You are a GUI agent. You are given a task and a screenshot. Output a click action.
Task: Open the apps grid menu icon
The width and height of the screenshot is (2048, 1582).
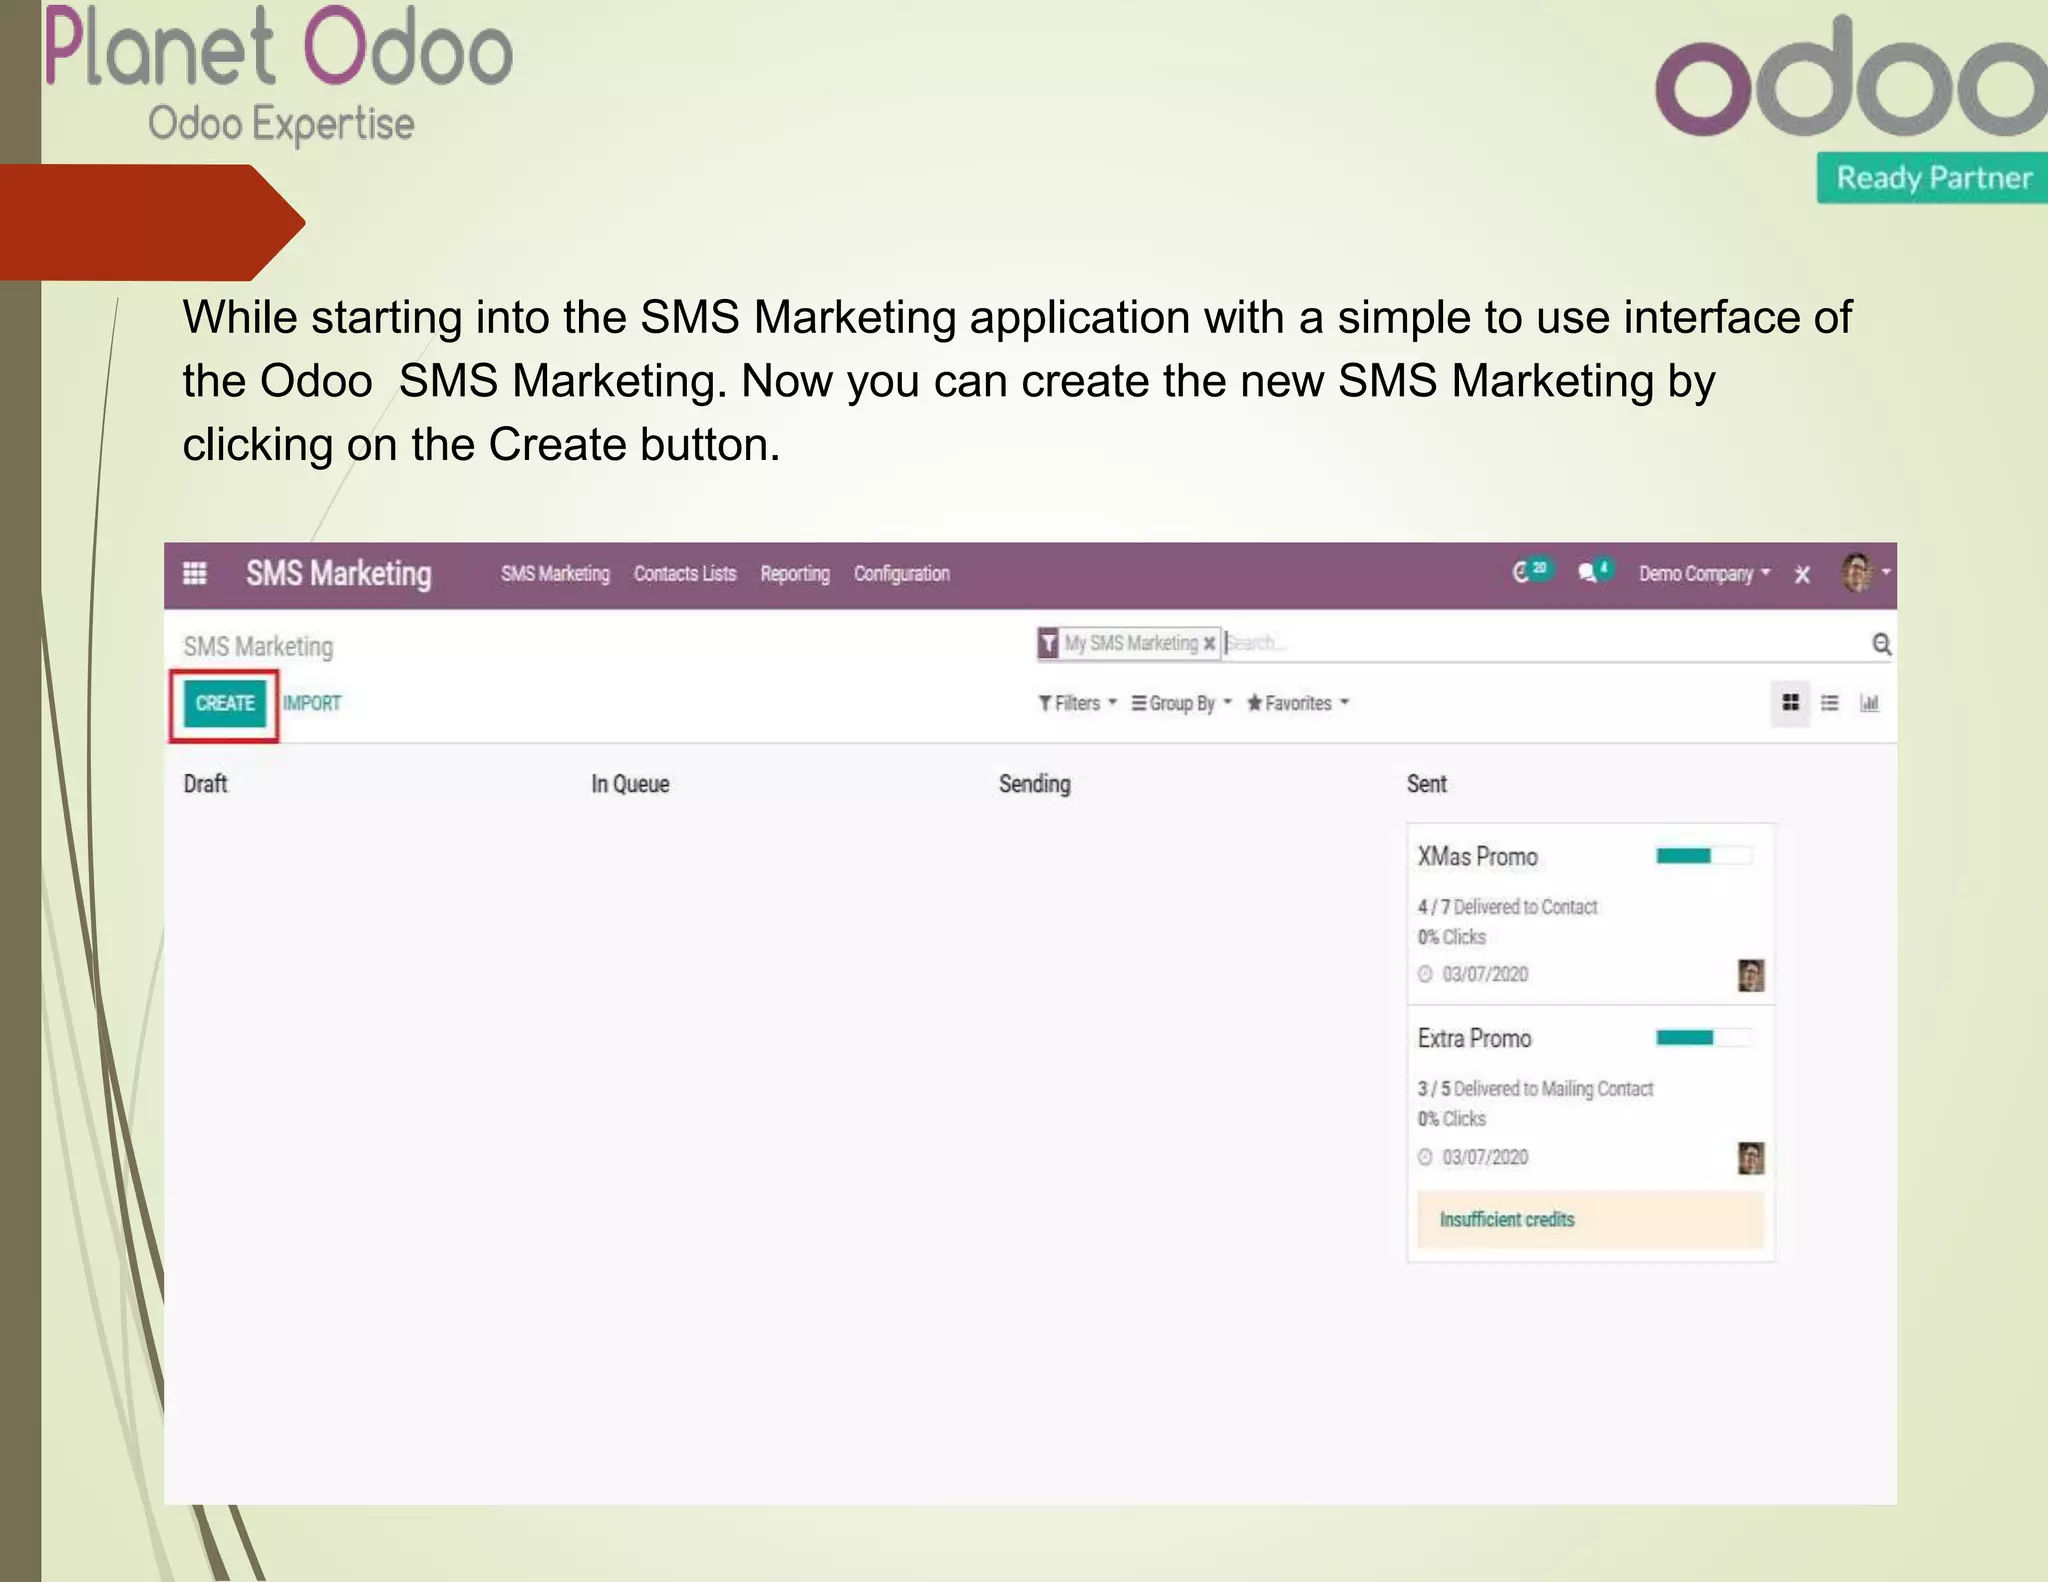tap(195, 574)
